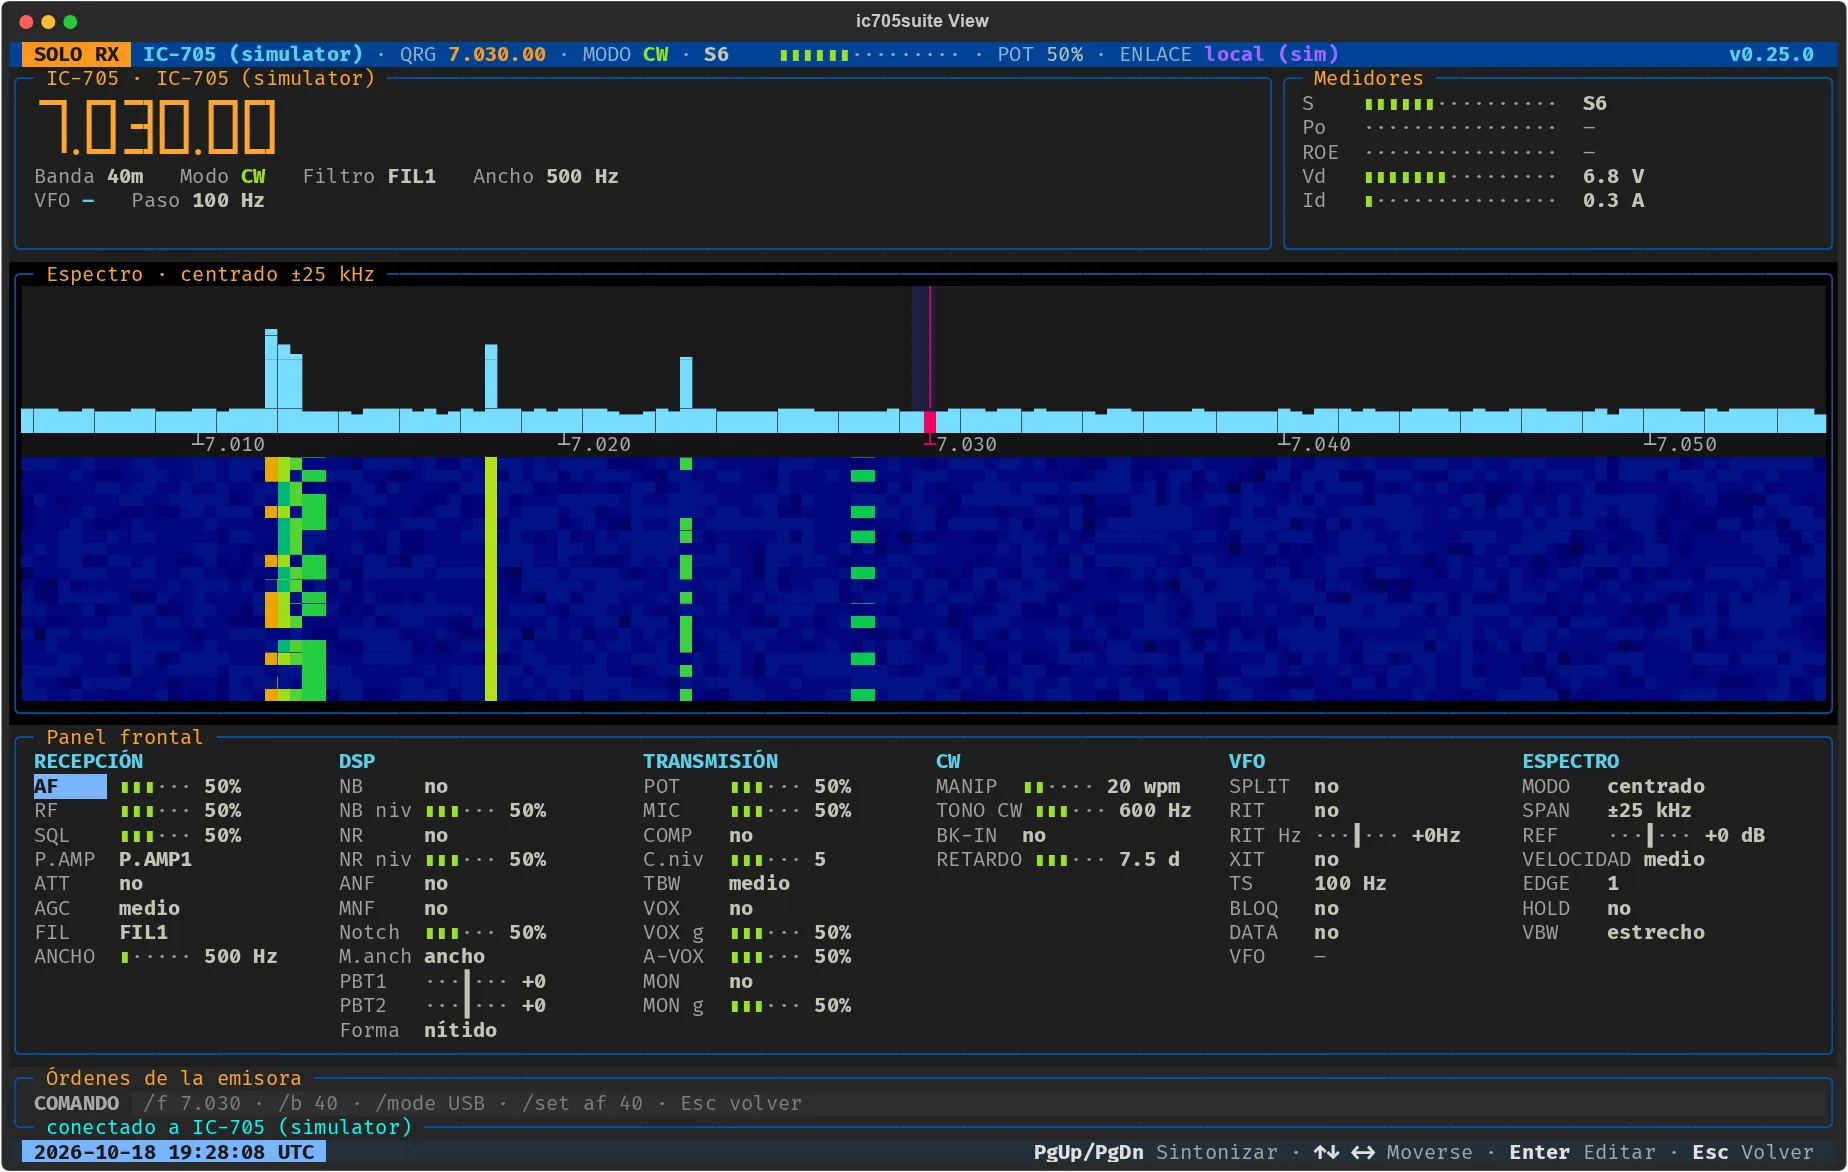This screenshot has height=1172, width=1848.
Task: Click the CW mode value in header
Action: click(x=656, y=54)
